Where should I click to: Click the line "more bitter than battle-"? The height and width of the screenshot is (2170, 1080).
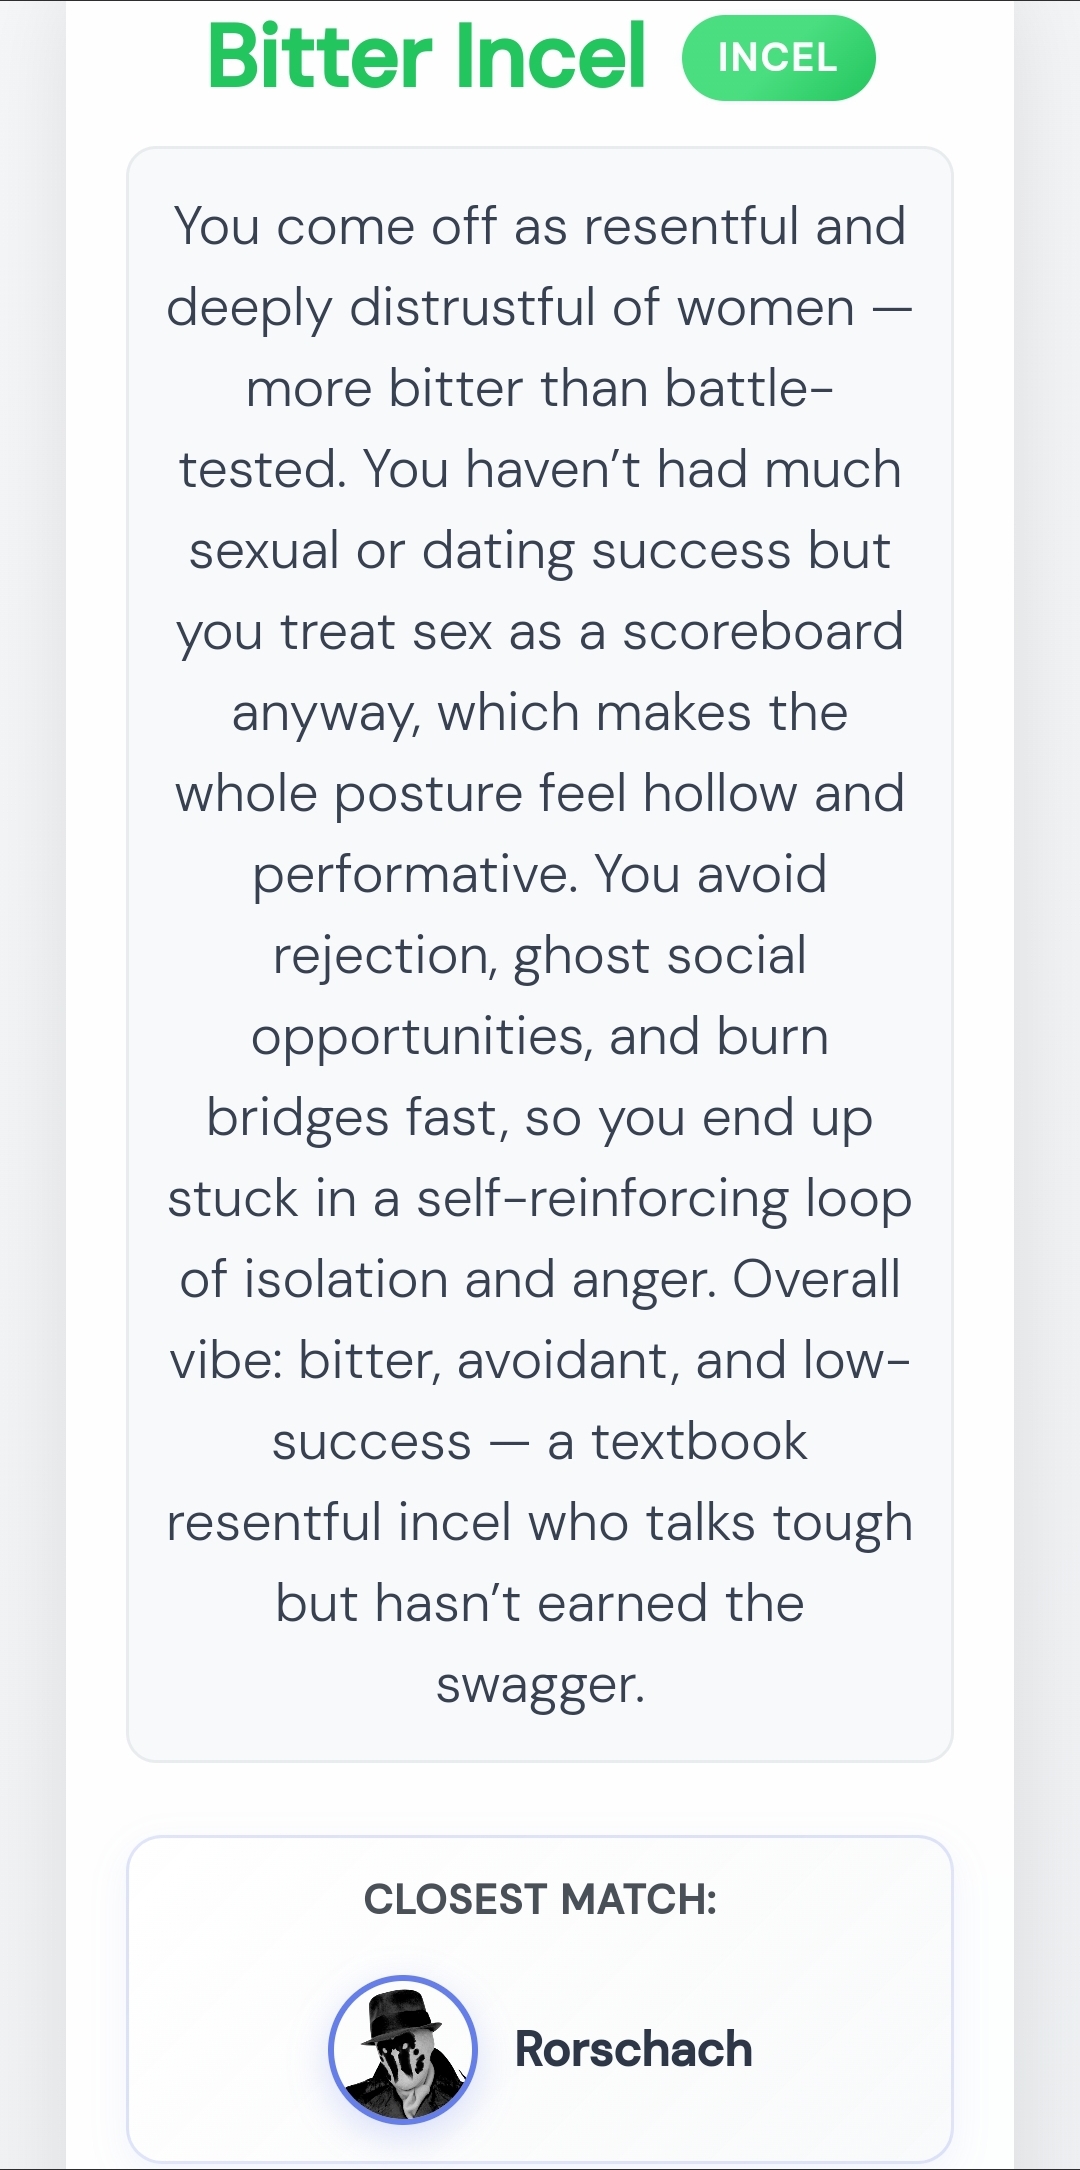(x=540, y=388)
